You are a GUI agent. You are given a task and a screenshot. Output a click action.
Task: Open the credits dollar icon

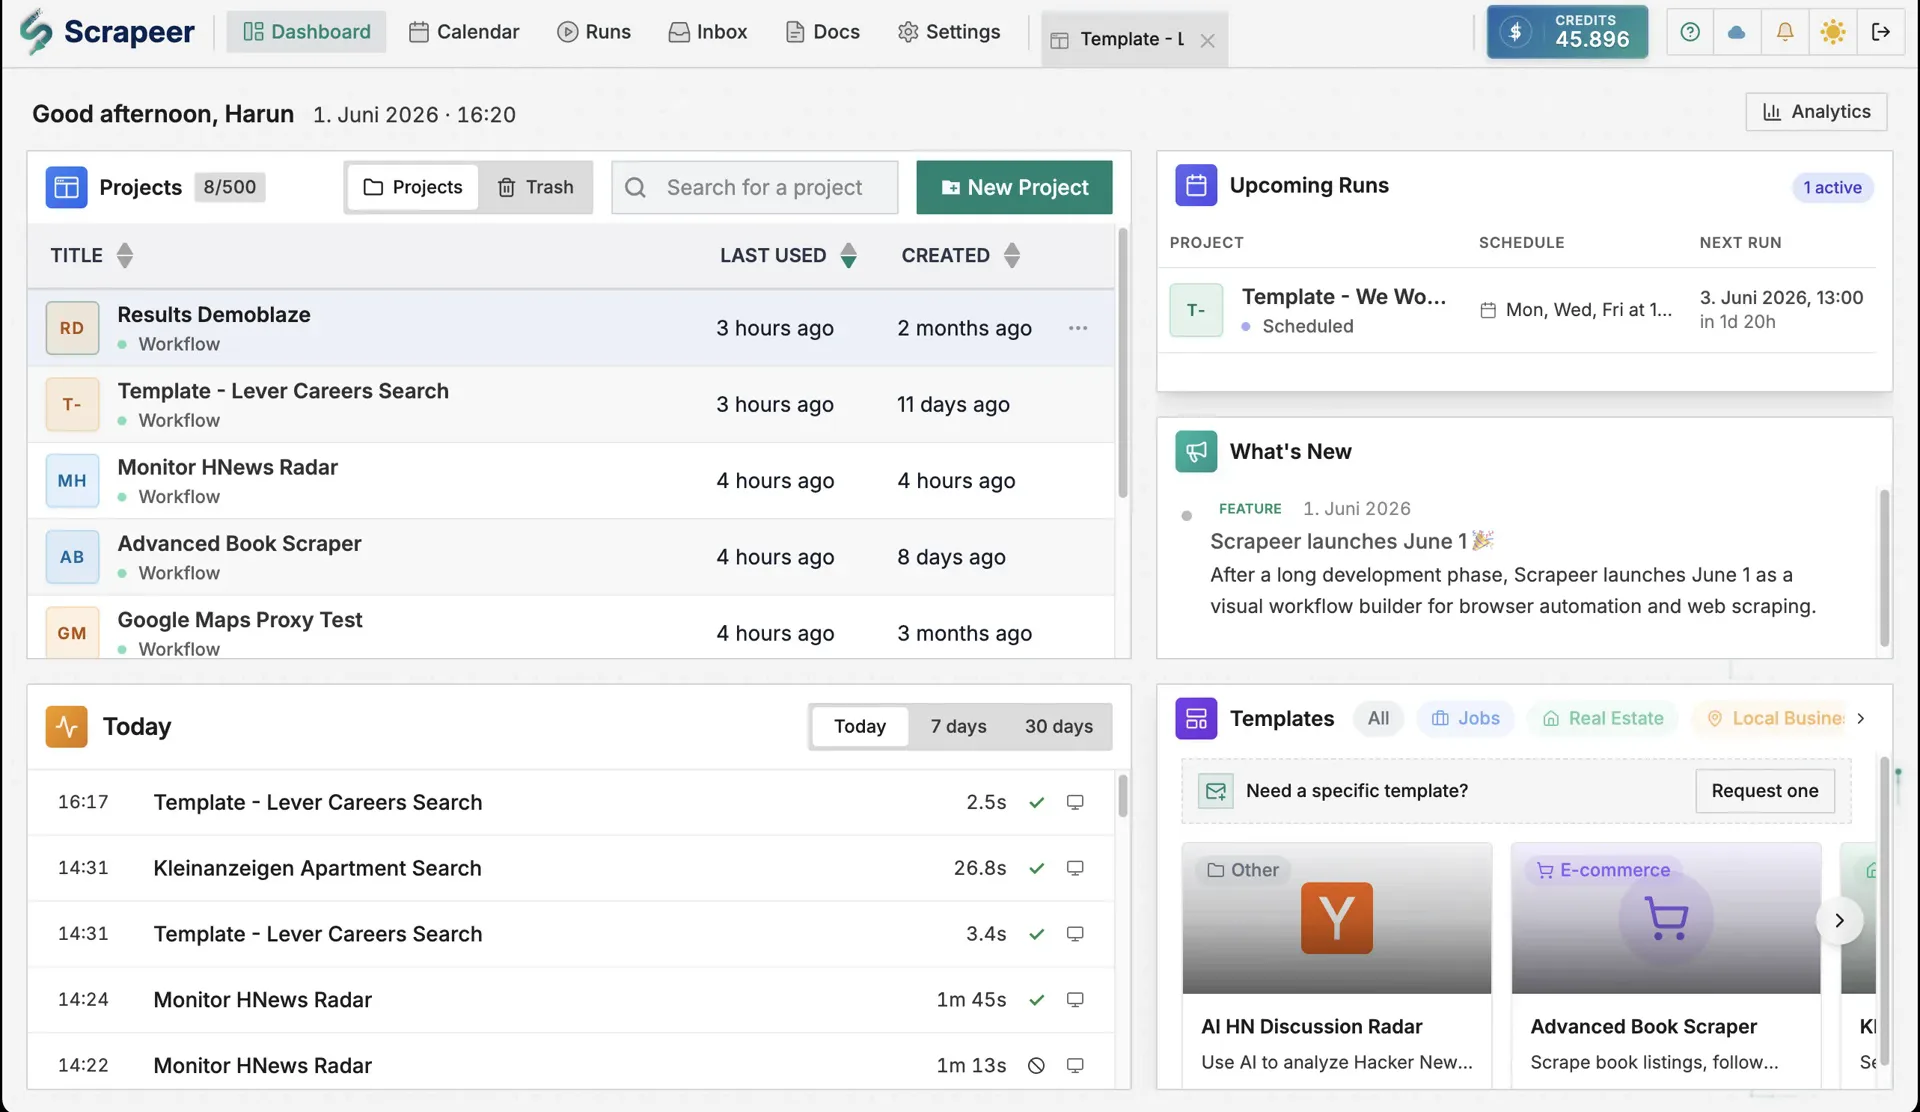pos(1516,32)
